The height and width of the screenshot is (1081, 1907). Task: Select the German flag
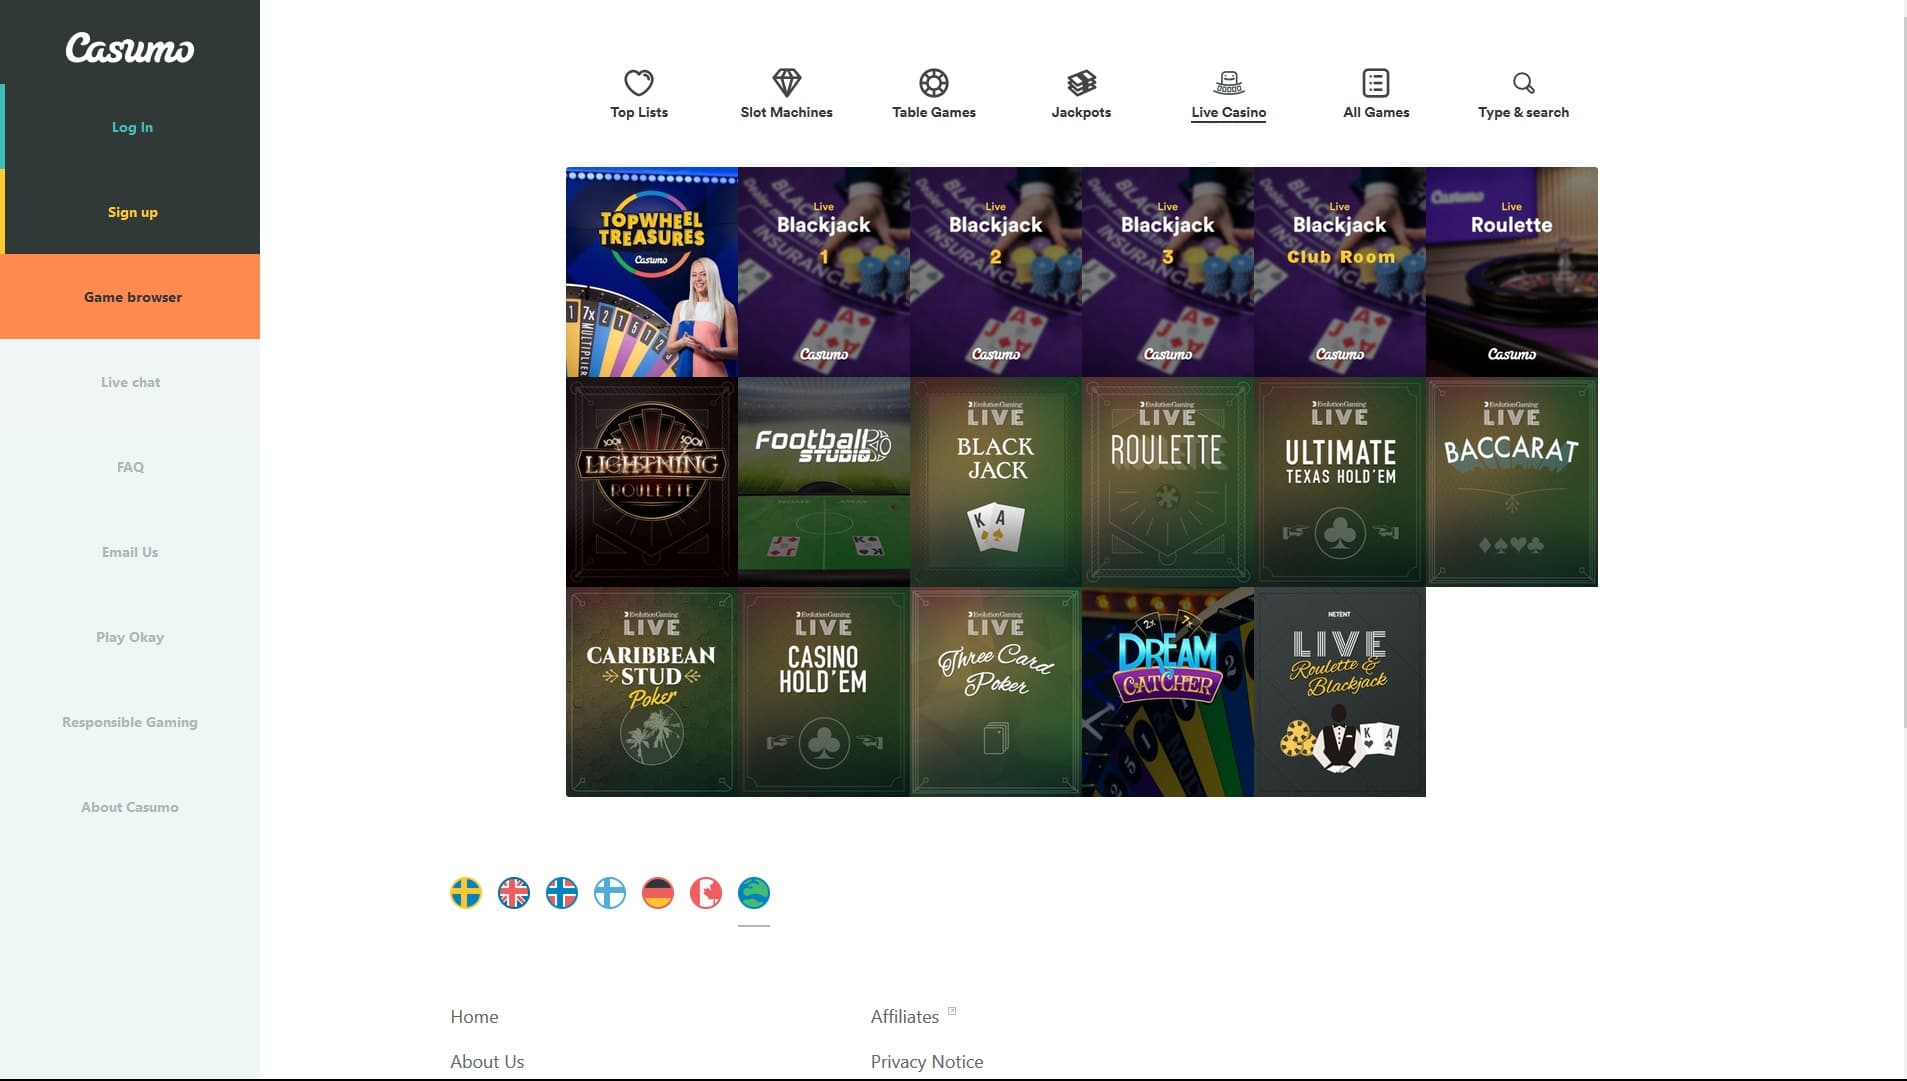click(658, 893)
